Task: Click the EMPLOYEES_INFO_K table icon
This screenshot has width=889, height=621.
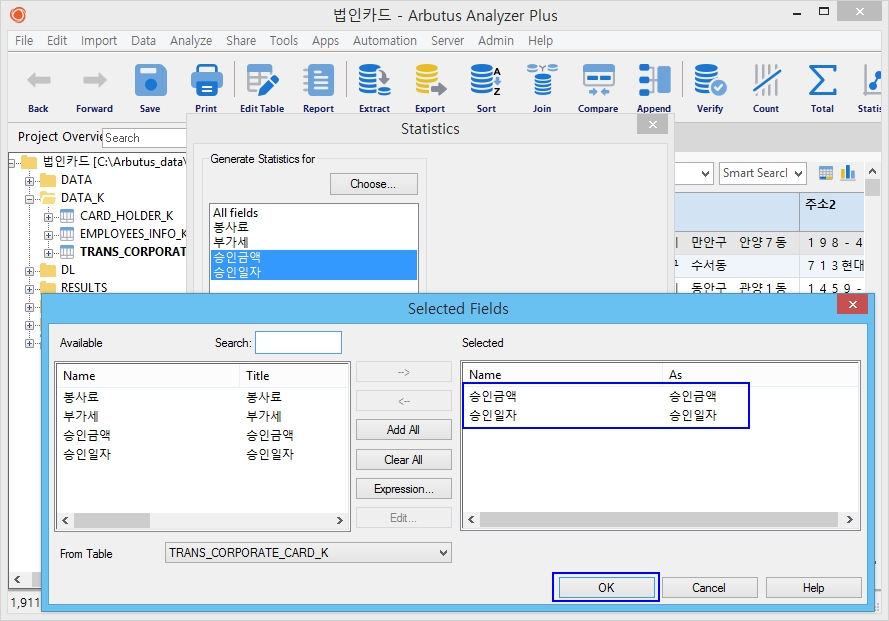Action: click(x=67, y=234)
